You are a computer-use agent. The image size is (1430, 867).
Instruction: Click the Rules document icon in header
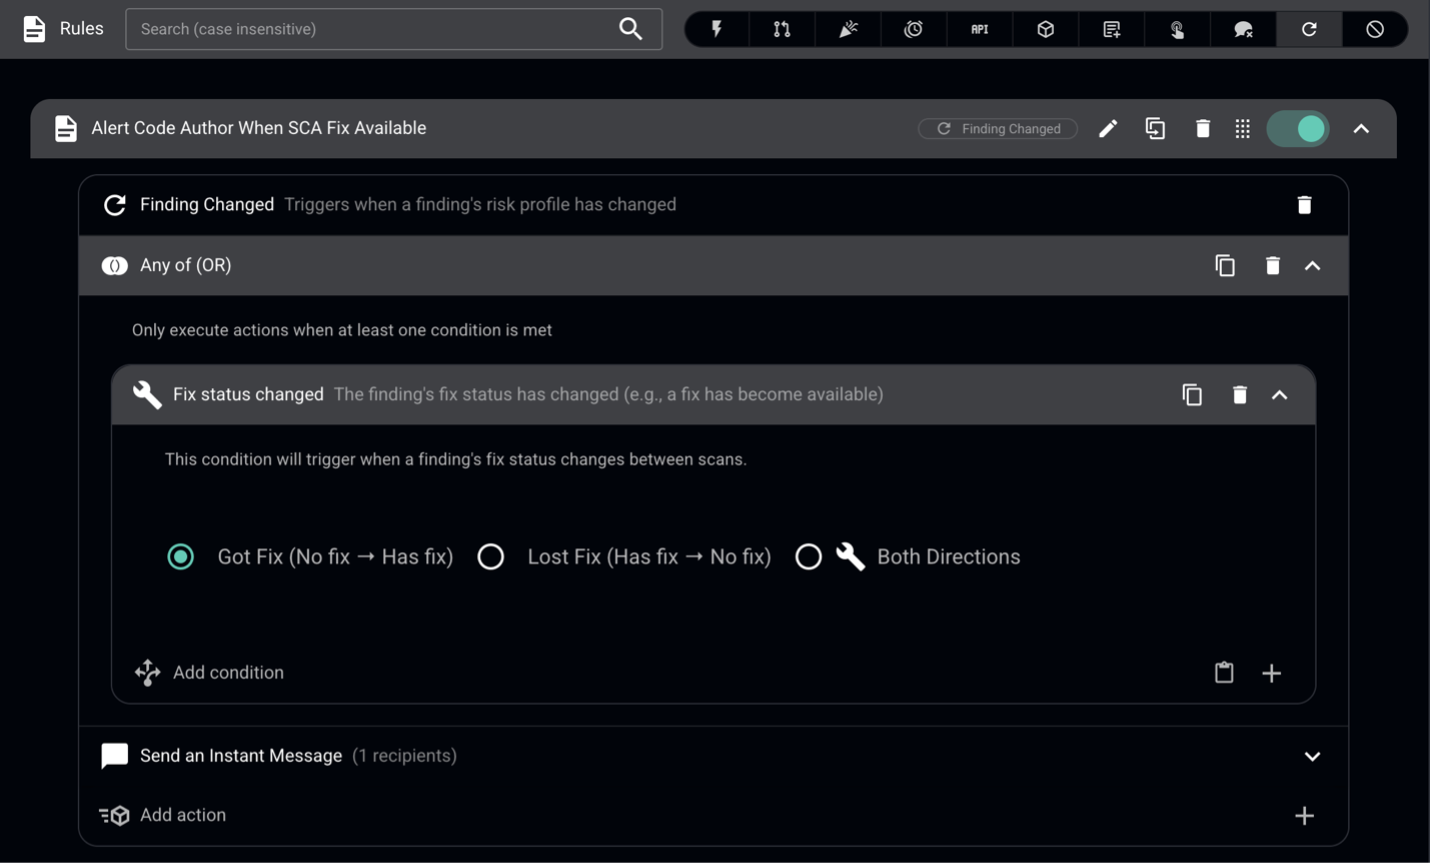[x=34, y=29]
